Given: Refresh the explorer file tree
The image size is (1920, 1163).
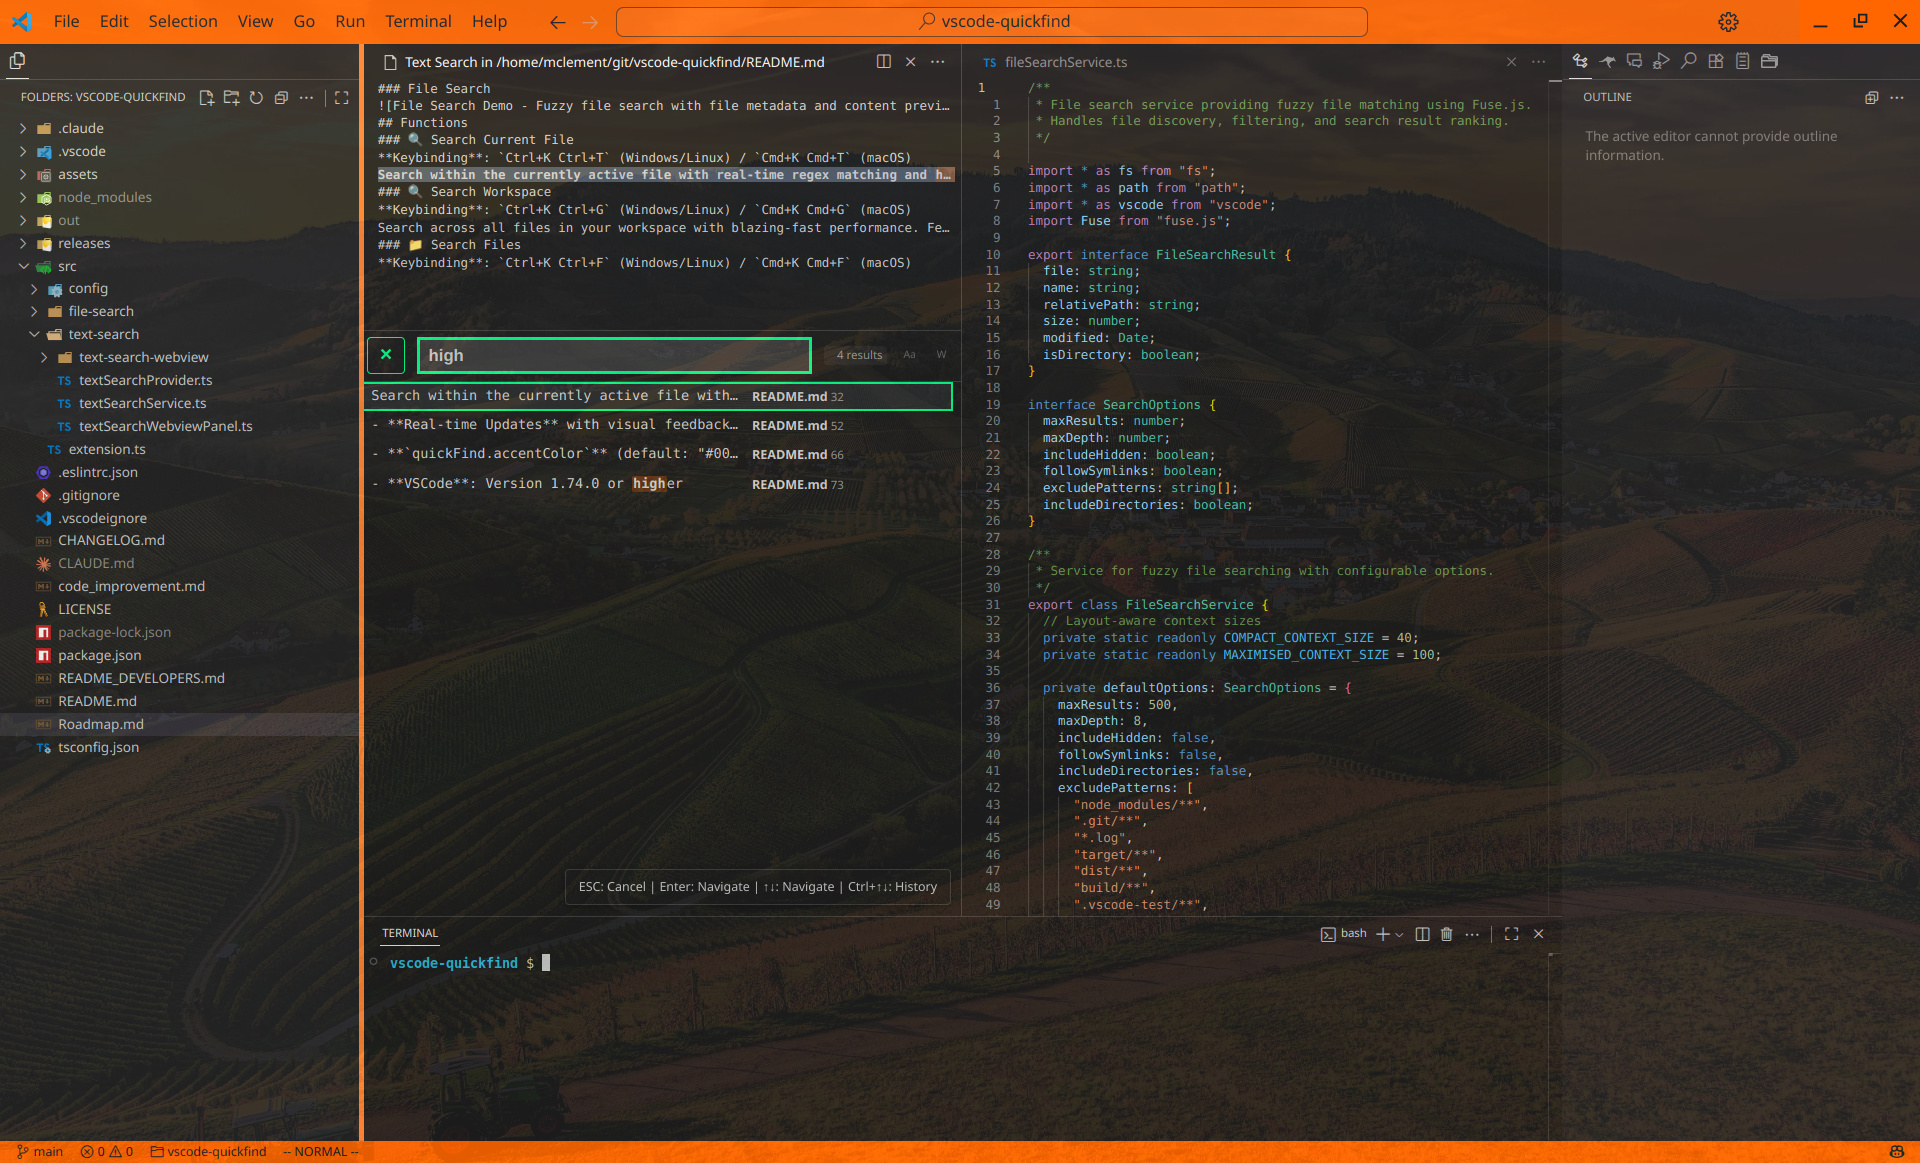Looking at the screenshot, I should pos(256,97).
